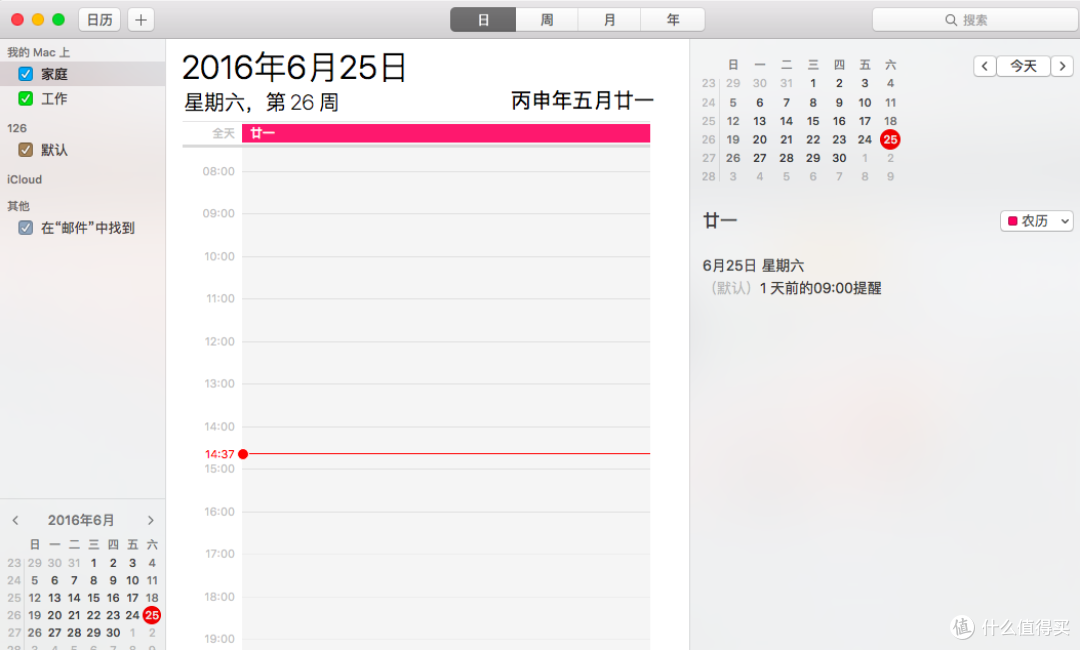Go to previous day with left chevron near 今天
The height and width of the screenshot is (650, 1080).
coord(984,66)
